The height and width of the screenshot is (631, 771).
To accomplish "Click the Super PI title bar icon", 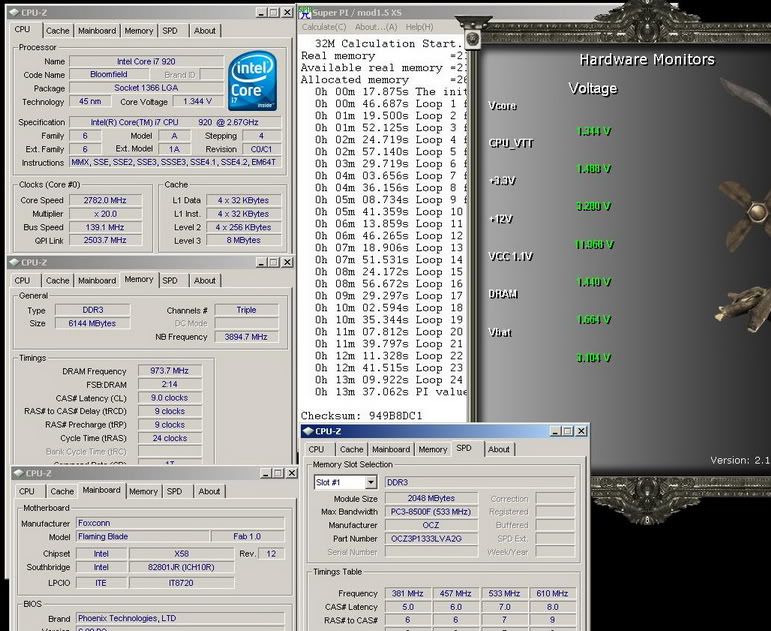I will coord(304,12).
